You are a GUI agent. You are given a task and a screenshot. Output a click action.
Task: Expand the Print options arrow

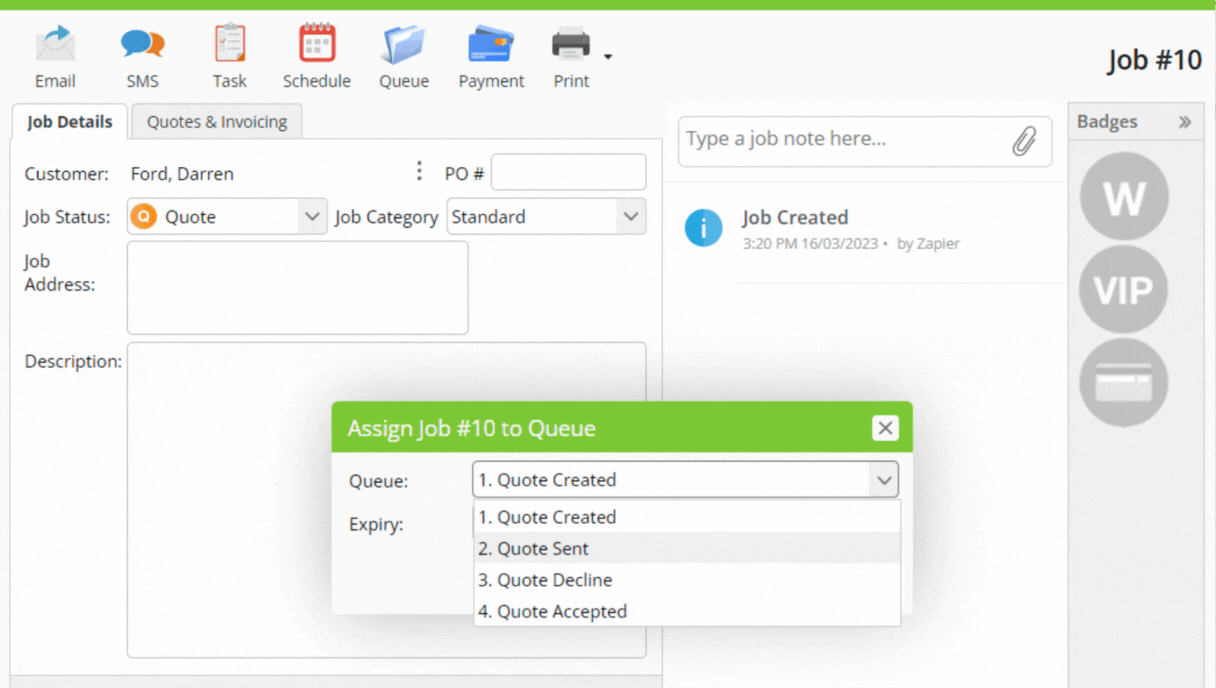pyautogui.click(x=608, y=56)
